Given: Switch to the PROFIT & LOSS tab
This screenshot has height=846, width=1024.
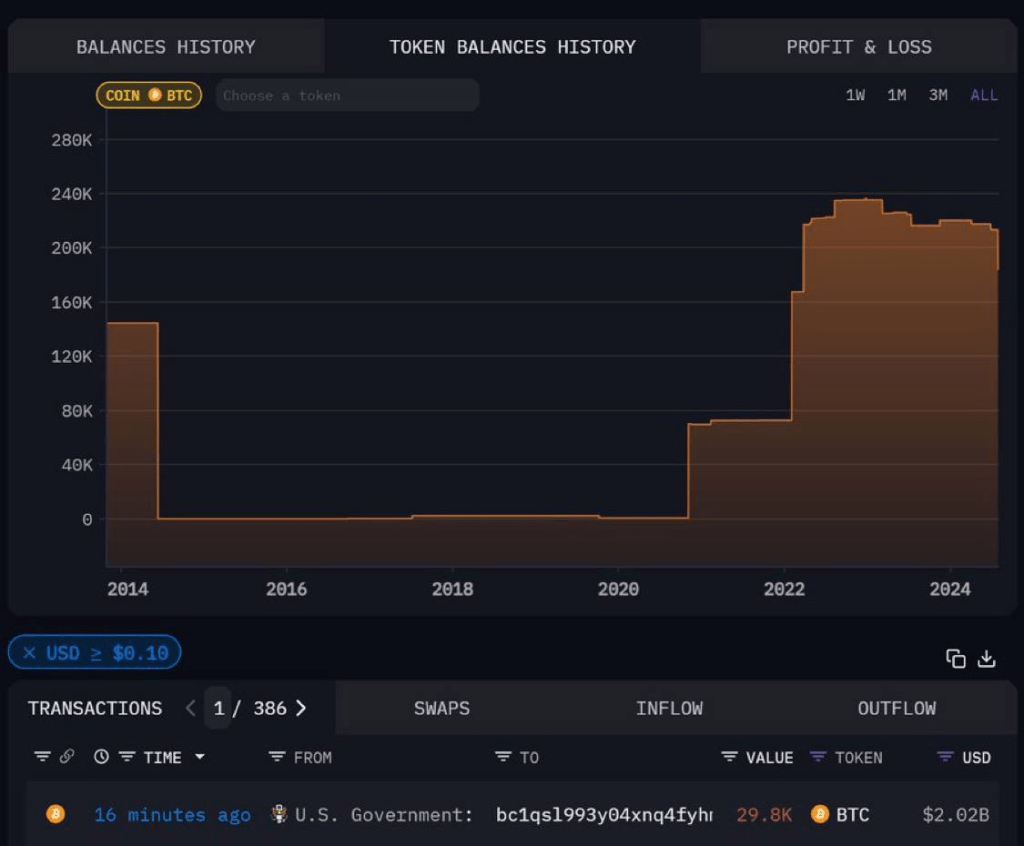Looking at the screenshot, I should click(858, 47).
